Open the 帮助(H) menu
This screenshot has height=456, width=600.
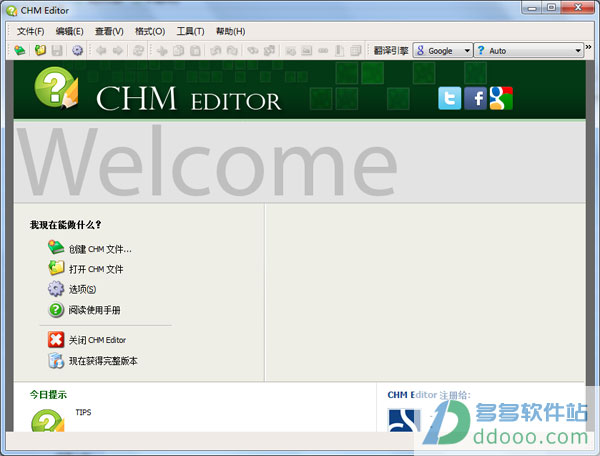pyautogui.click(x=230, y=31)
